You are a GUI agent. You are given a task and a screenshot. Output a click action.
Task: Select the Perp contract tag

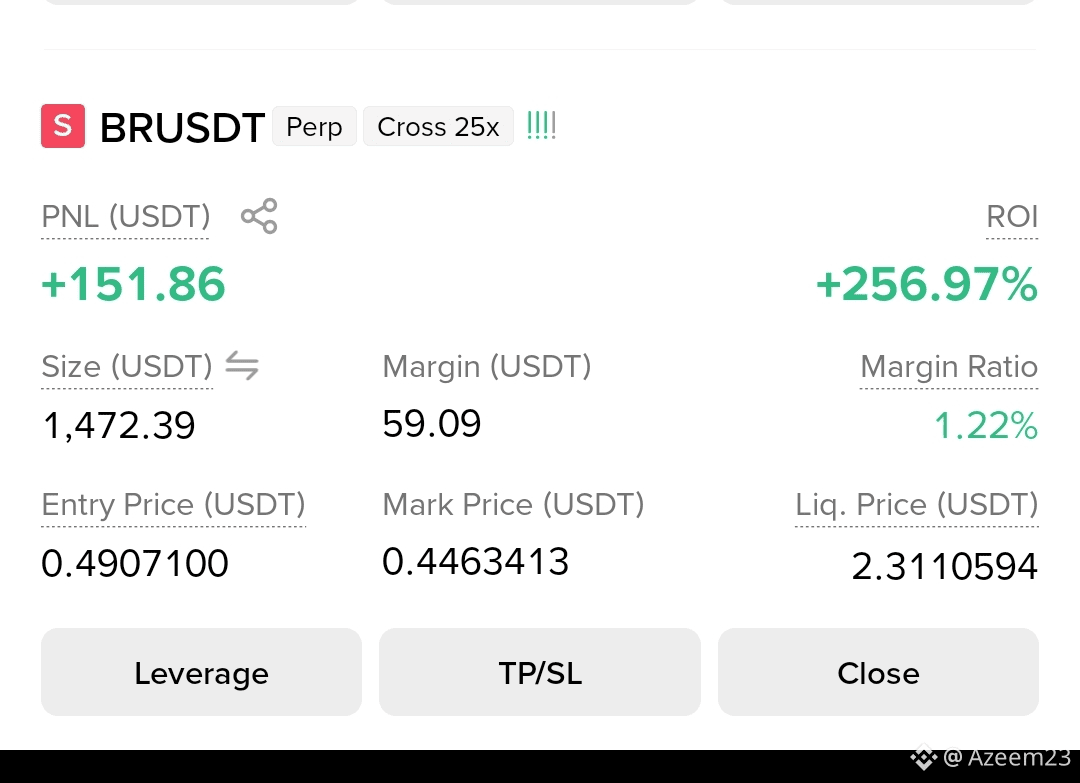click(314, 127)
